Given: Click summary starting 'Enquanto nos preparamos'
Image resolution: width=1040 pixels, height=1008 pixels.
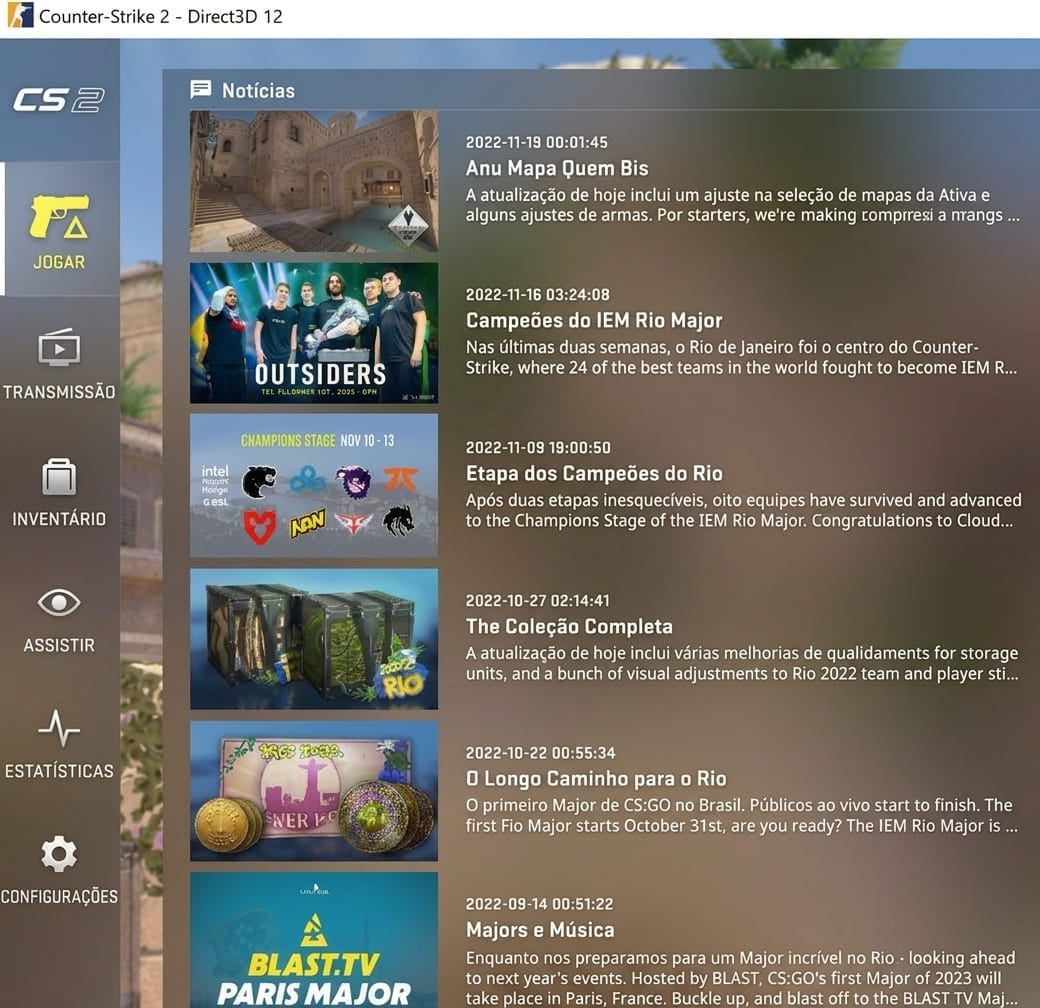Looking at the screenshot, I should pyautogui.click(x=742, y=978).
